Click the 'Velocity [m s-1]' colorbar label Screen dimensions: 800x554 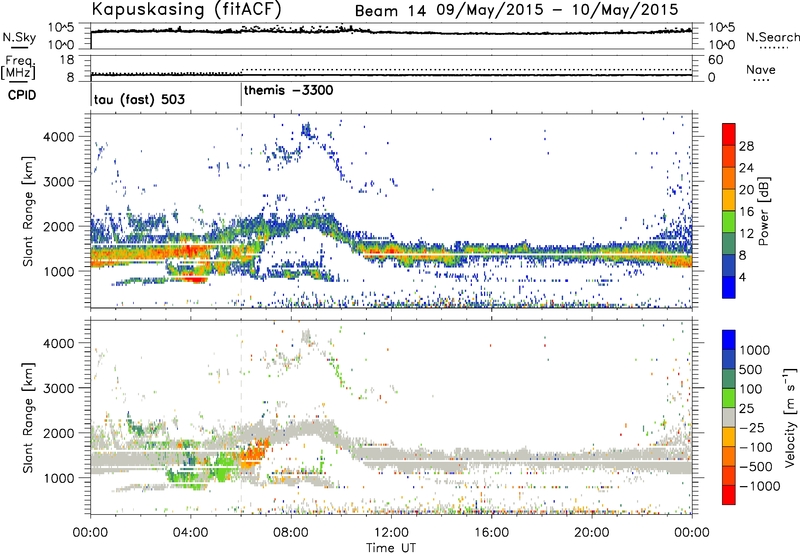pos(790,417)
